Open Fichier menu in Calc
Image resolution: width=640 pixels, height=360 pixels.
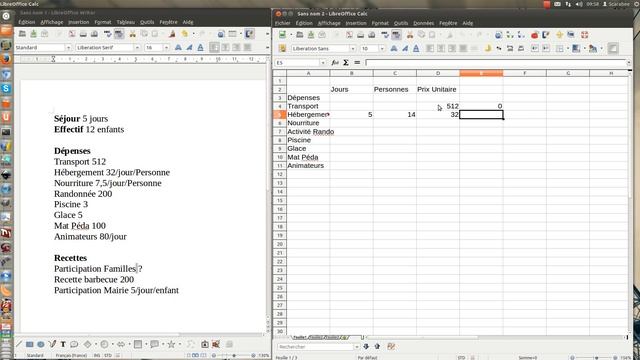pyautogui.click(x=282, y=23)
